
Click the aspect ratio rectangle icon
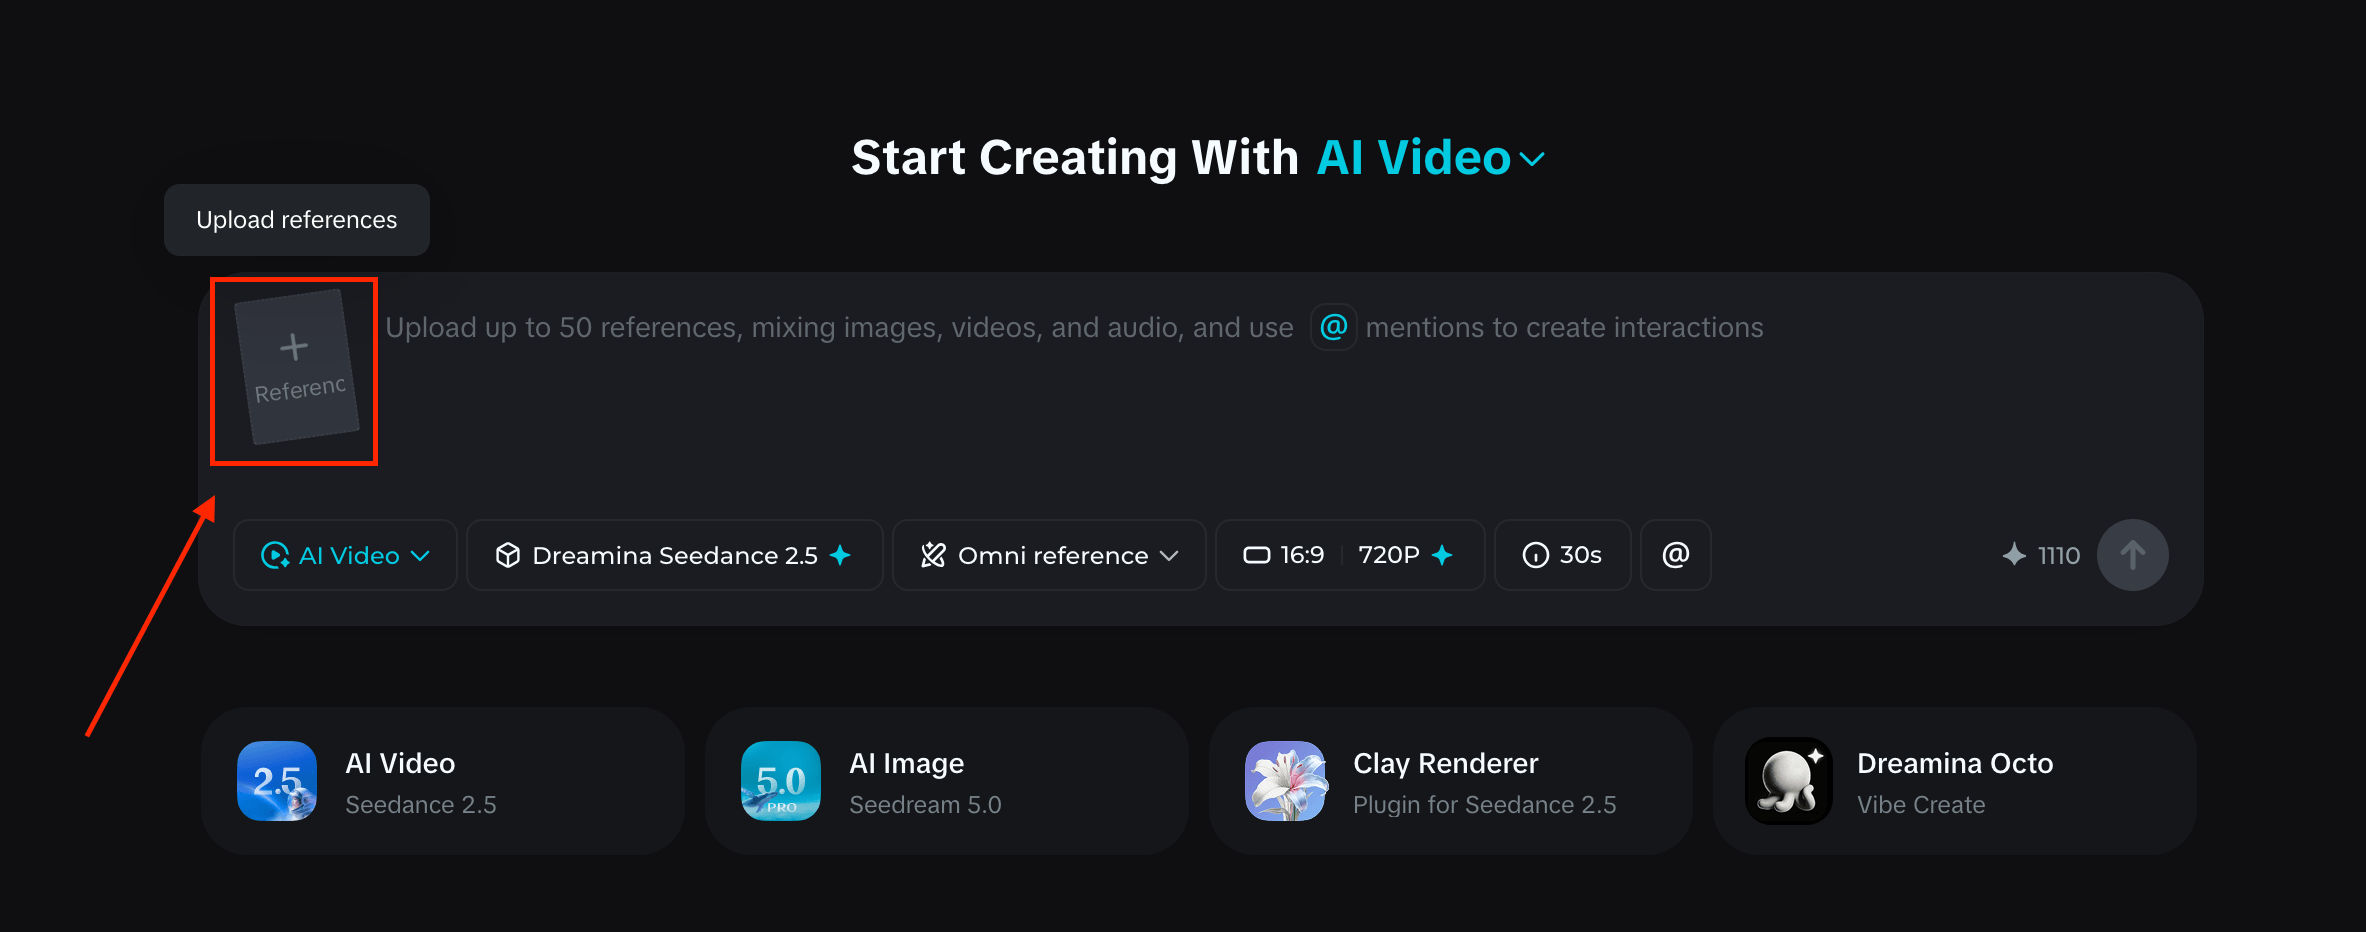point(1257,555)
